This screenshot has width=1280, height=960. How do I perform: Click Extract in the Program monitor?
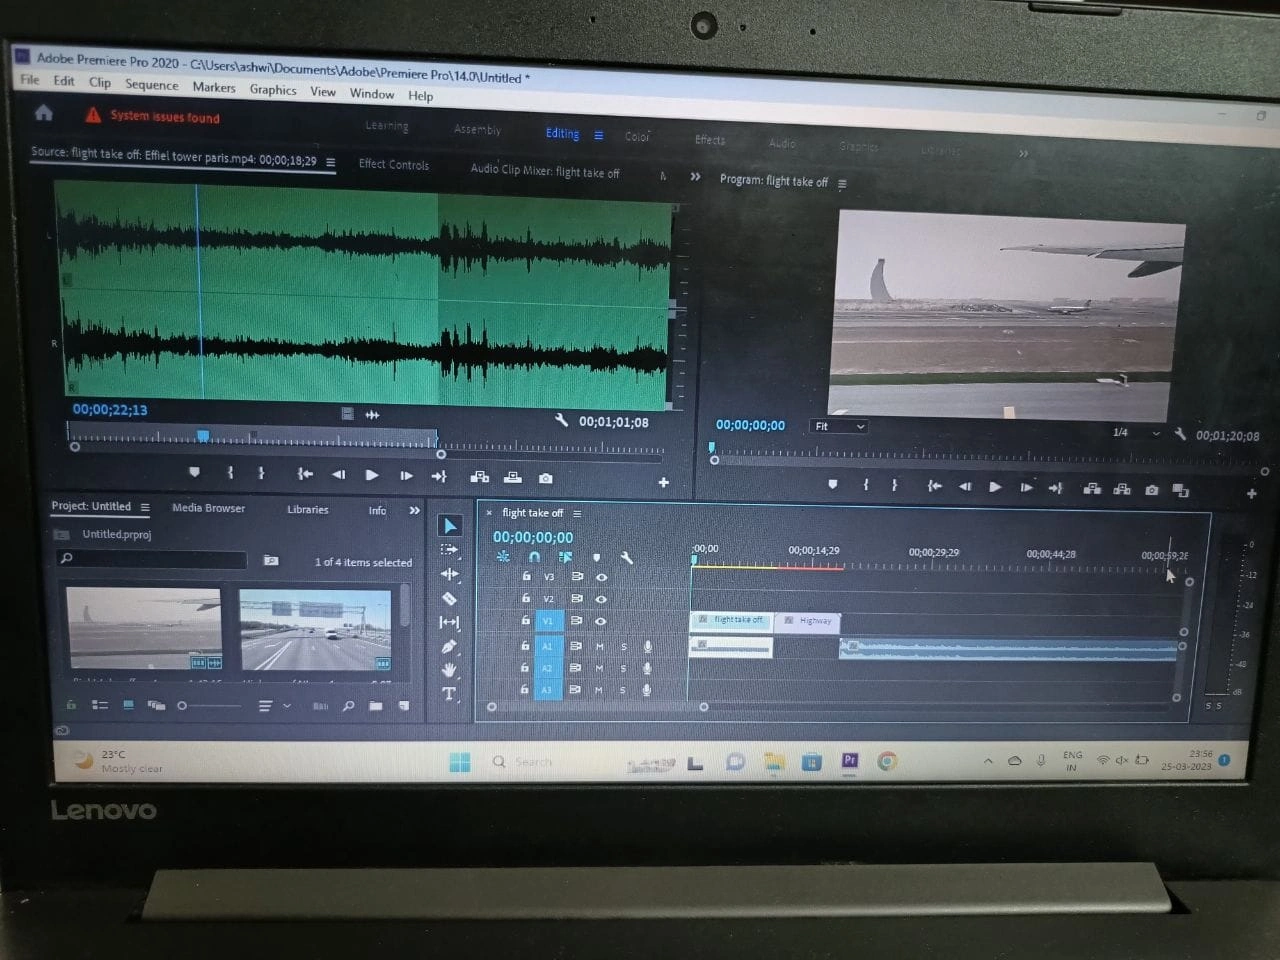1122,489
